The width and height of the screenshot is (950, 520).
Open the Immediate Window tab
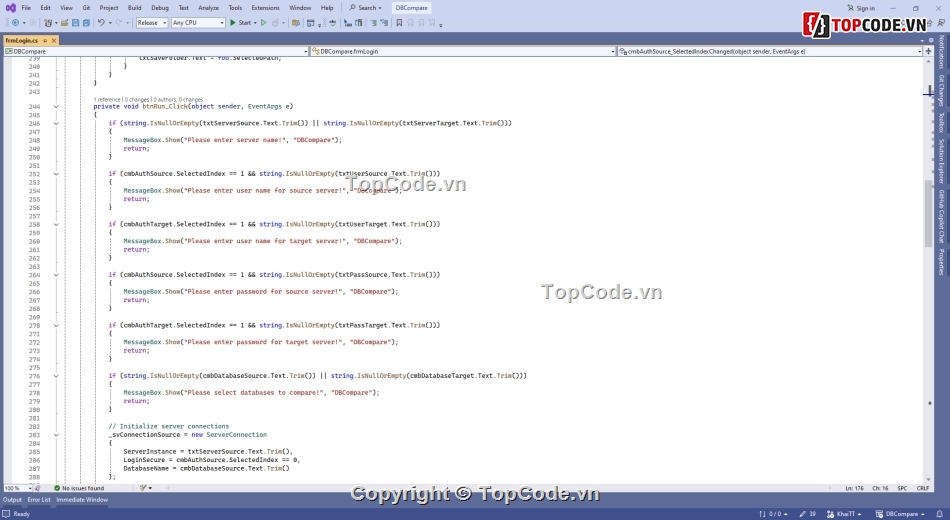click(x=82, y=500)
